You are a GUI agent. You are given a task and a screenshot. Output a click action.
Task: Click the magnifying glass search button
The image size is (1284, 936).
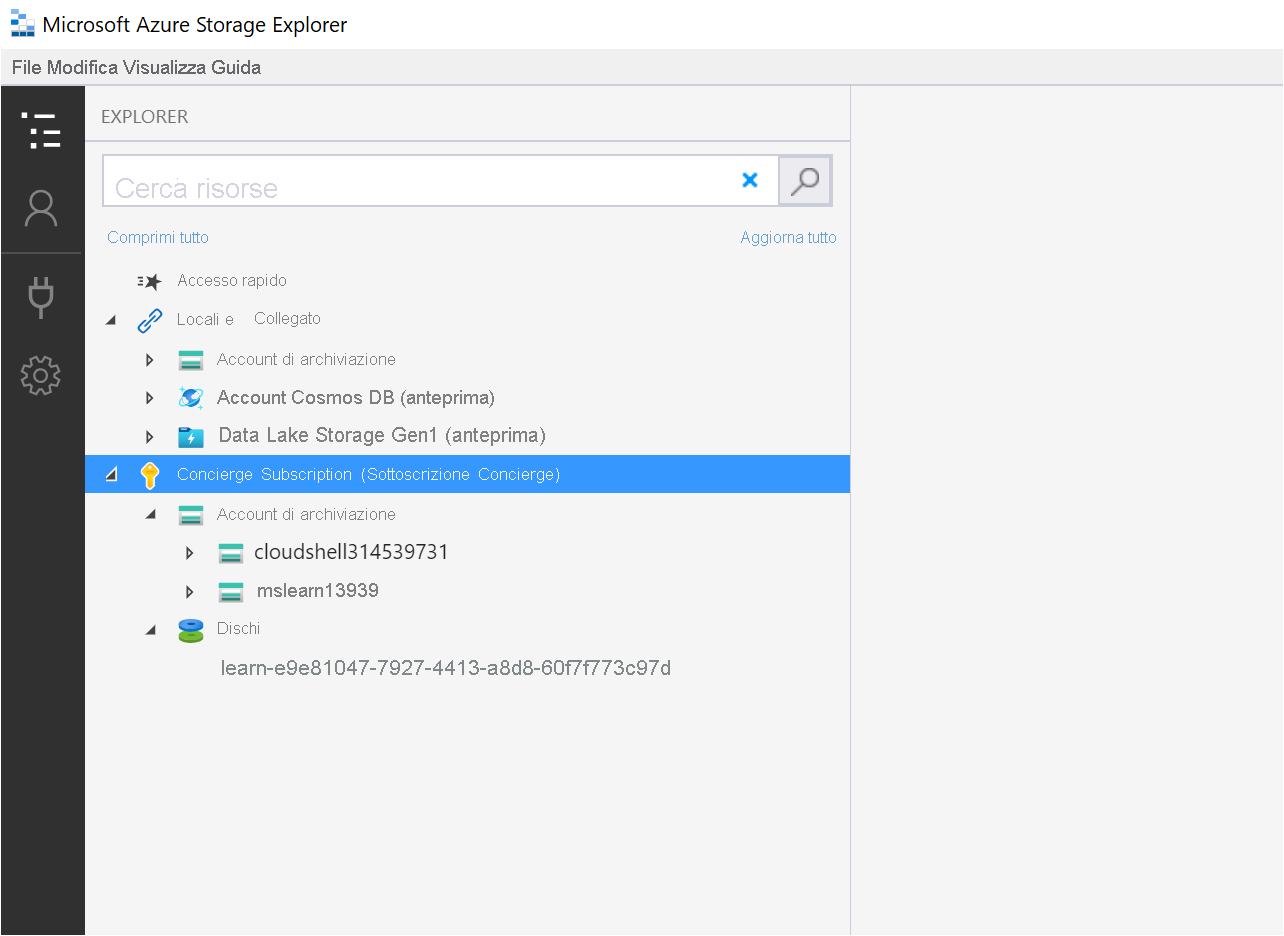tap(805, 181)
